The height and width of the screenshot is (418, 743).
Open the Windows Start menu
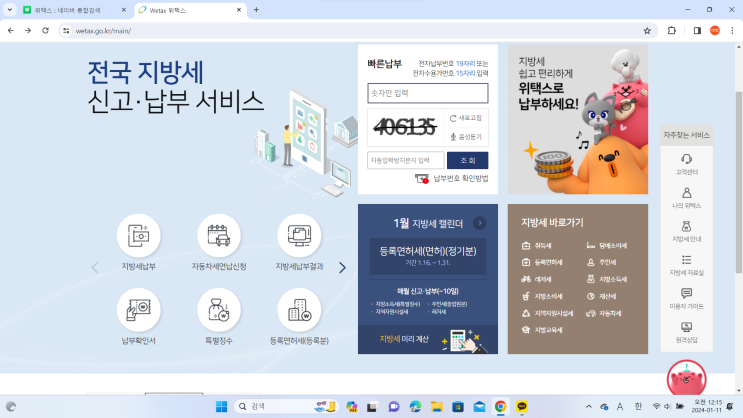(x=221, y=407)
